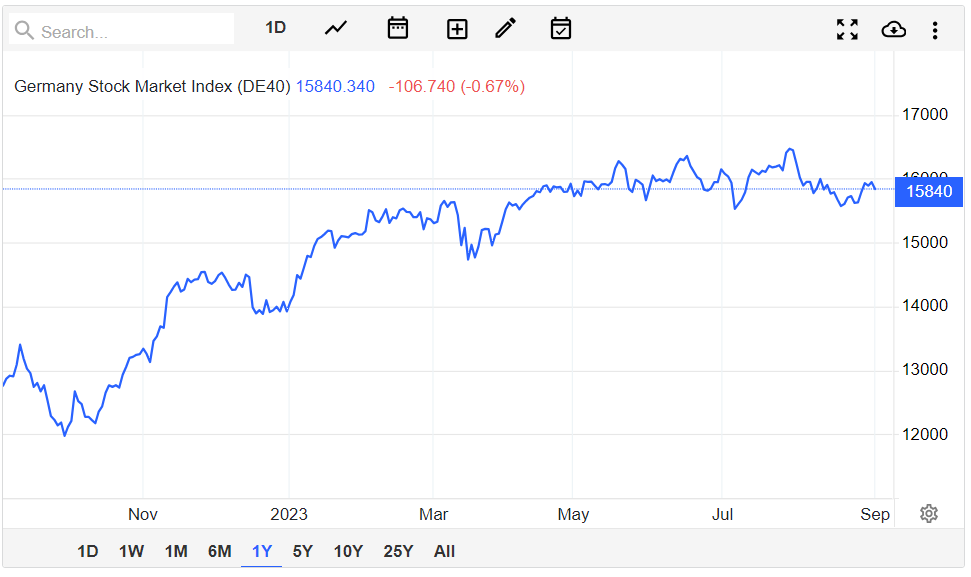Open the economic calendar checkmark icon
This screenshot has height=577, width=971.
tap(561, 28)
